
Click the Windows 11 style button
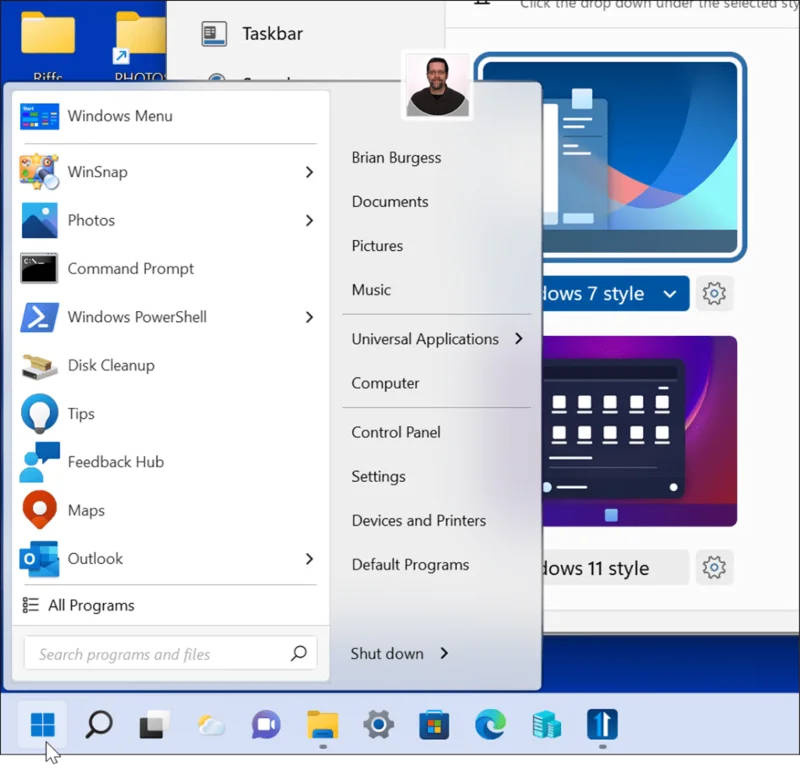pos(615,568)
